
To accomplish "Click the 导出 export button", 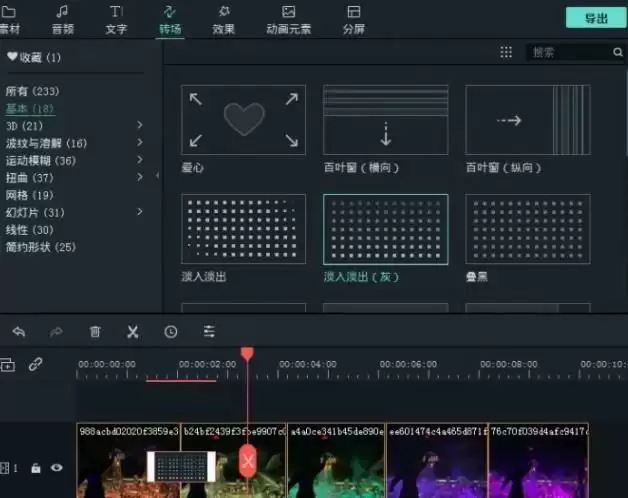I will [x=596, y=18].
